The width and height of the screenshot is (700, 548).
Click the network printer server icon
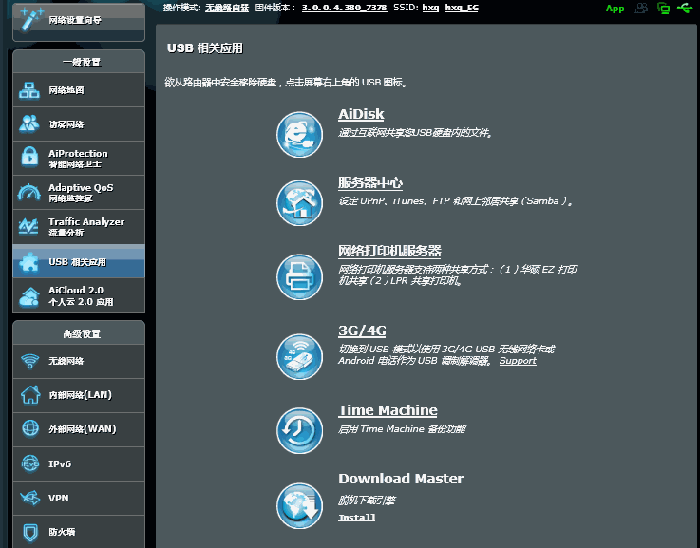coord(299,277)
